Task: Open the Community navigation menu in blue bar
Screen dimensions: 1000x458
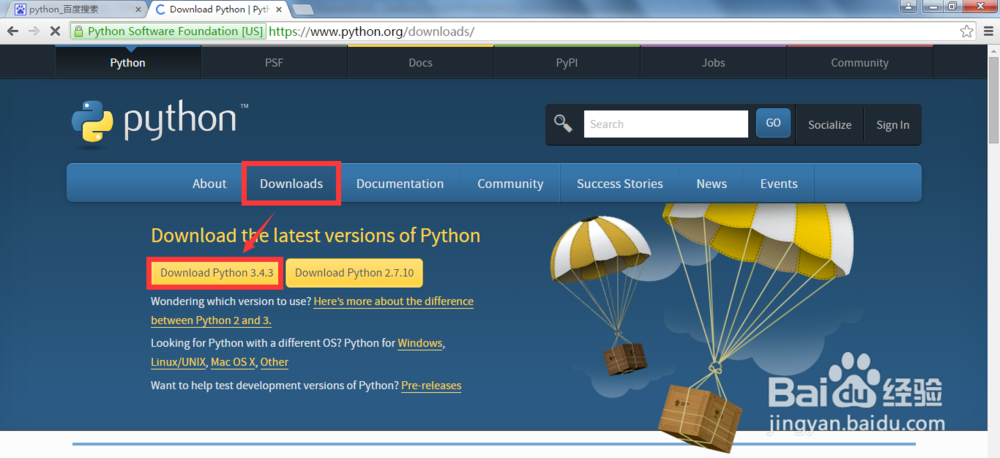Action: [x=510, y=184]
